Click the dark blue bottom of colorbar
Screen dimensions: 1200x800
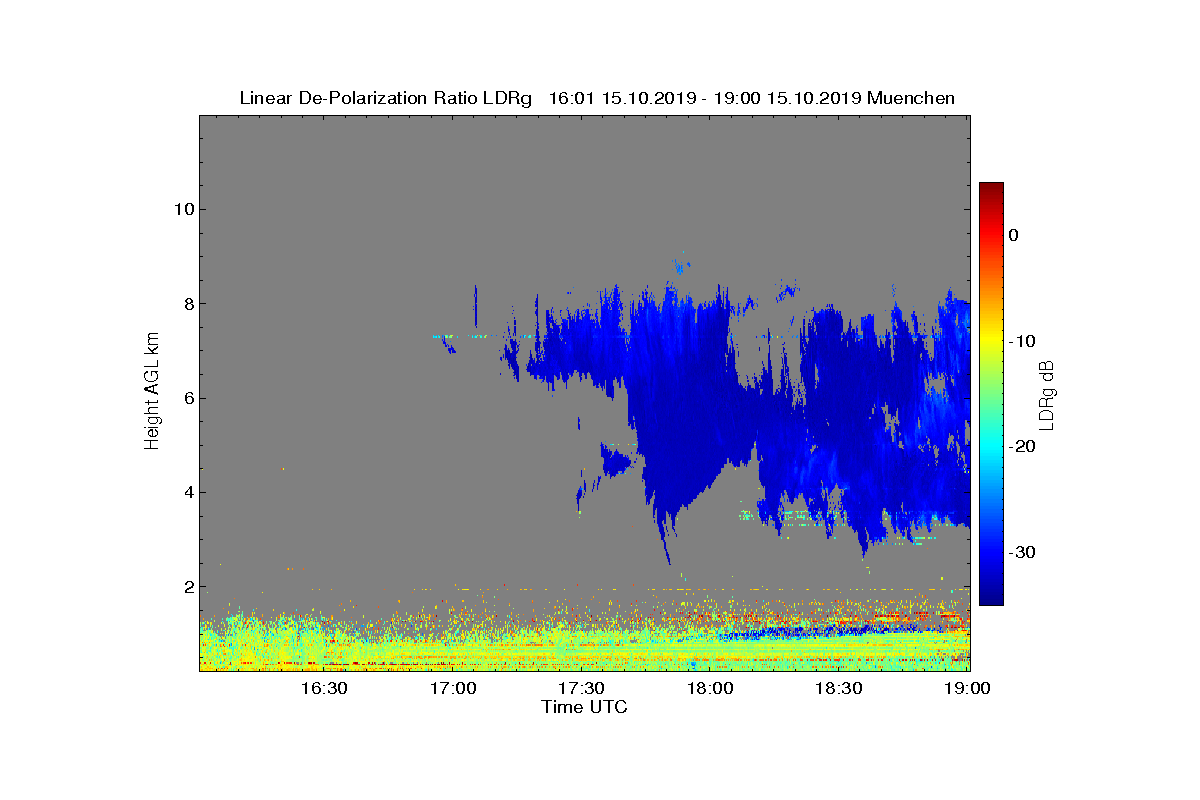pos(991,597)
